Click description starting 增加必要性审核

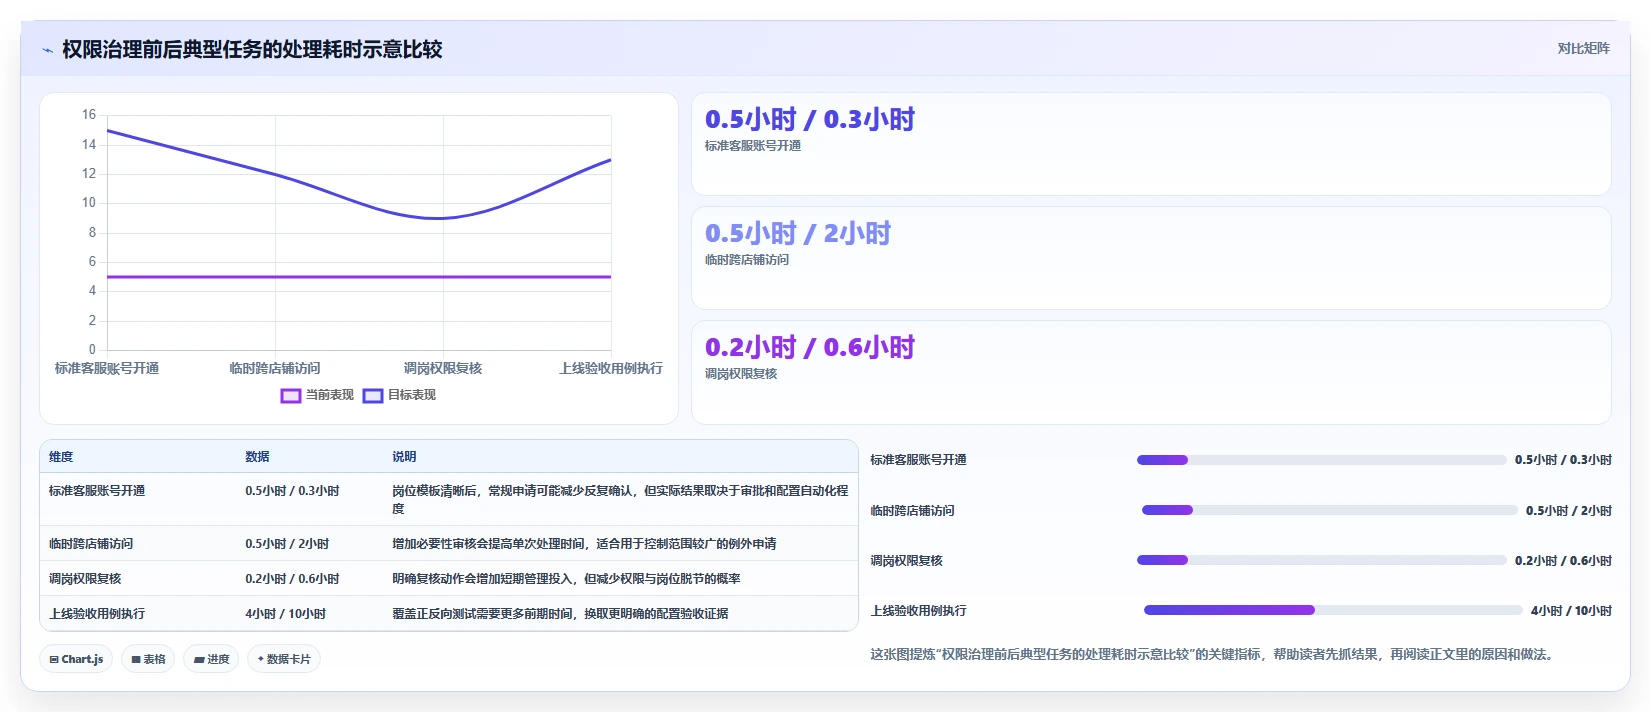[584, 544]
